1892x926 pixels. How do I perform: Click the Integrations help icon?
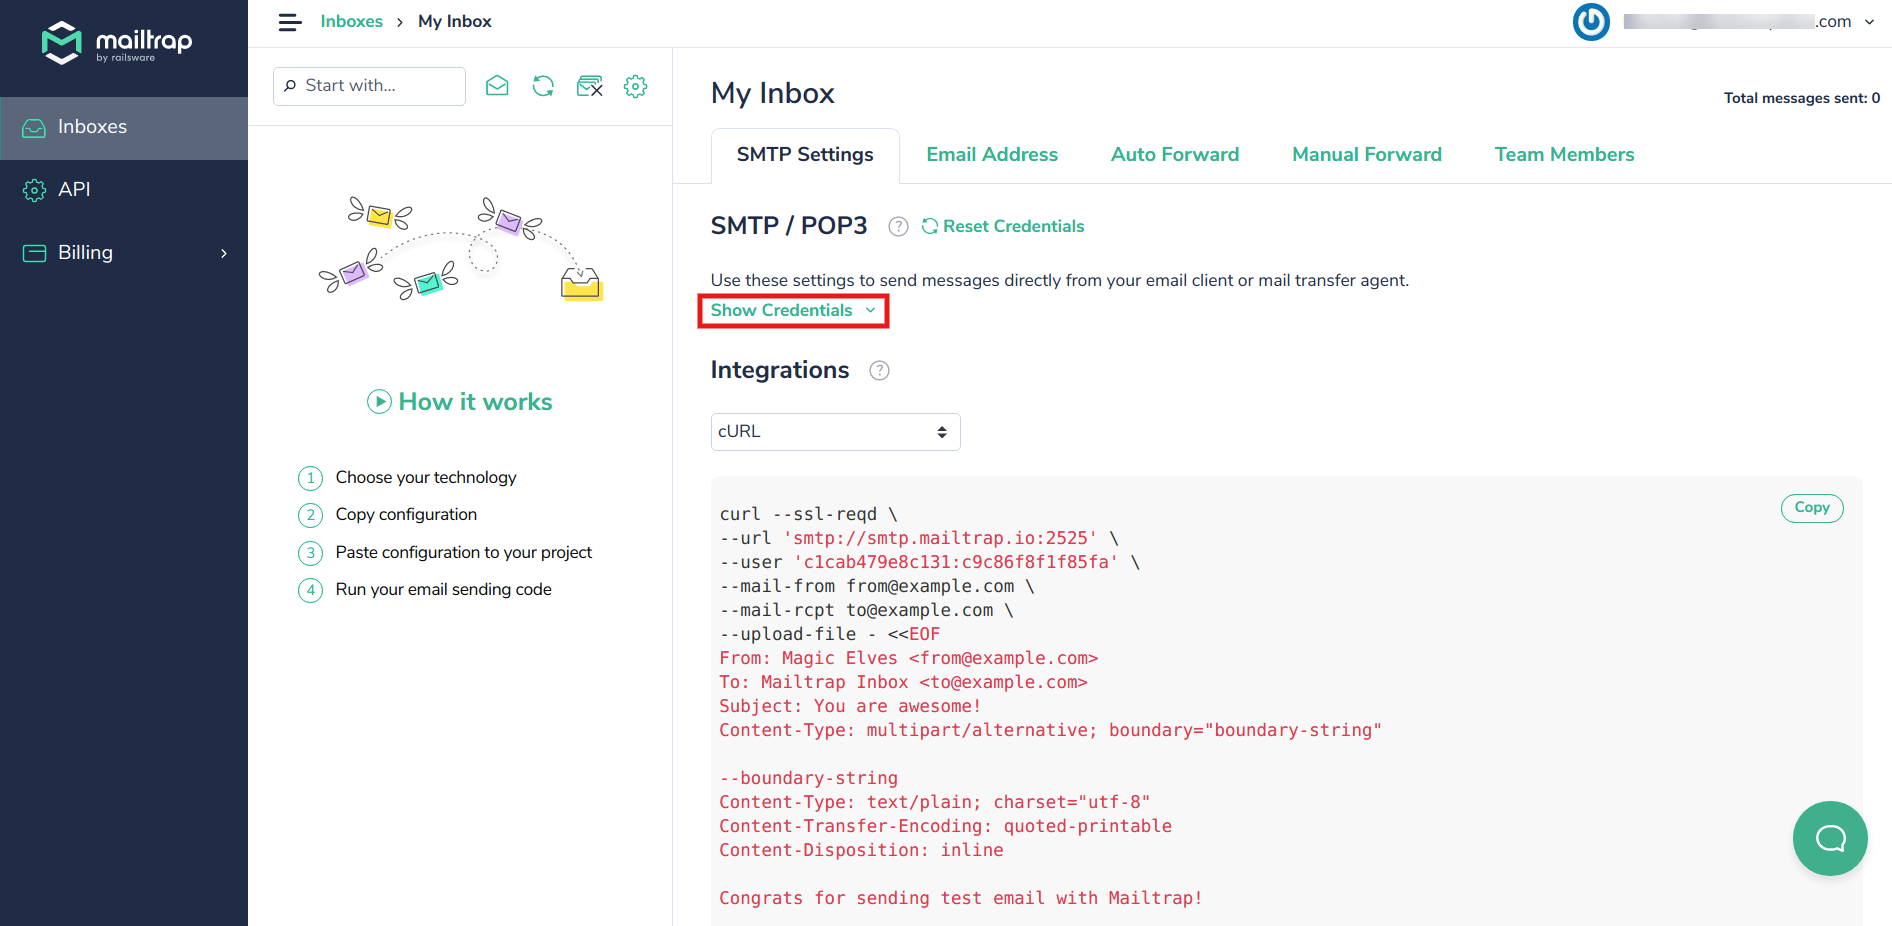click(879, 371)
